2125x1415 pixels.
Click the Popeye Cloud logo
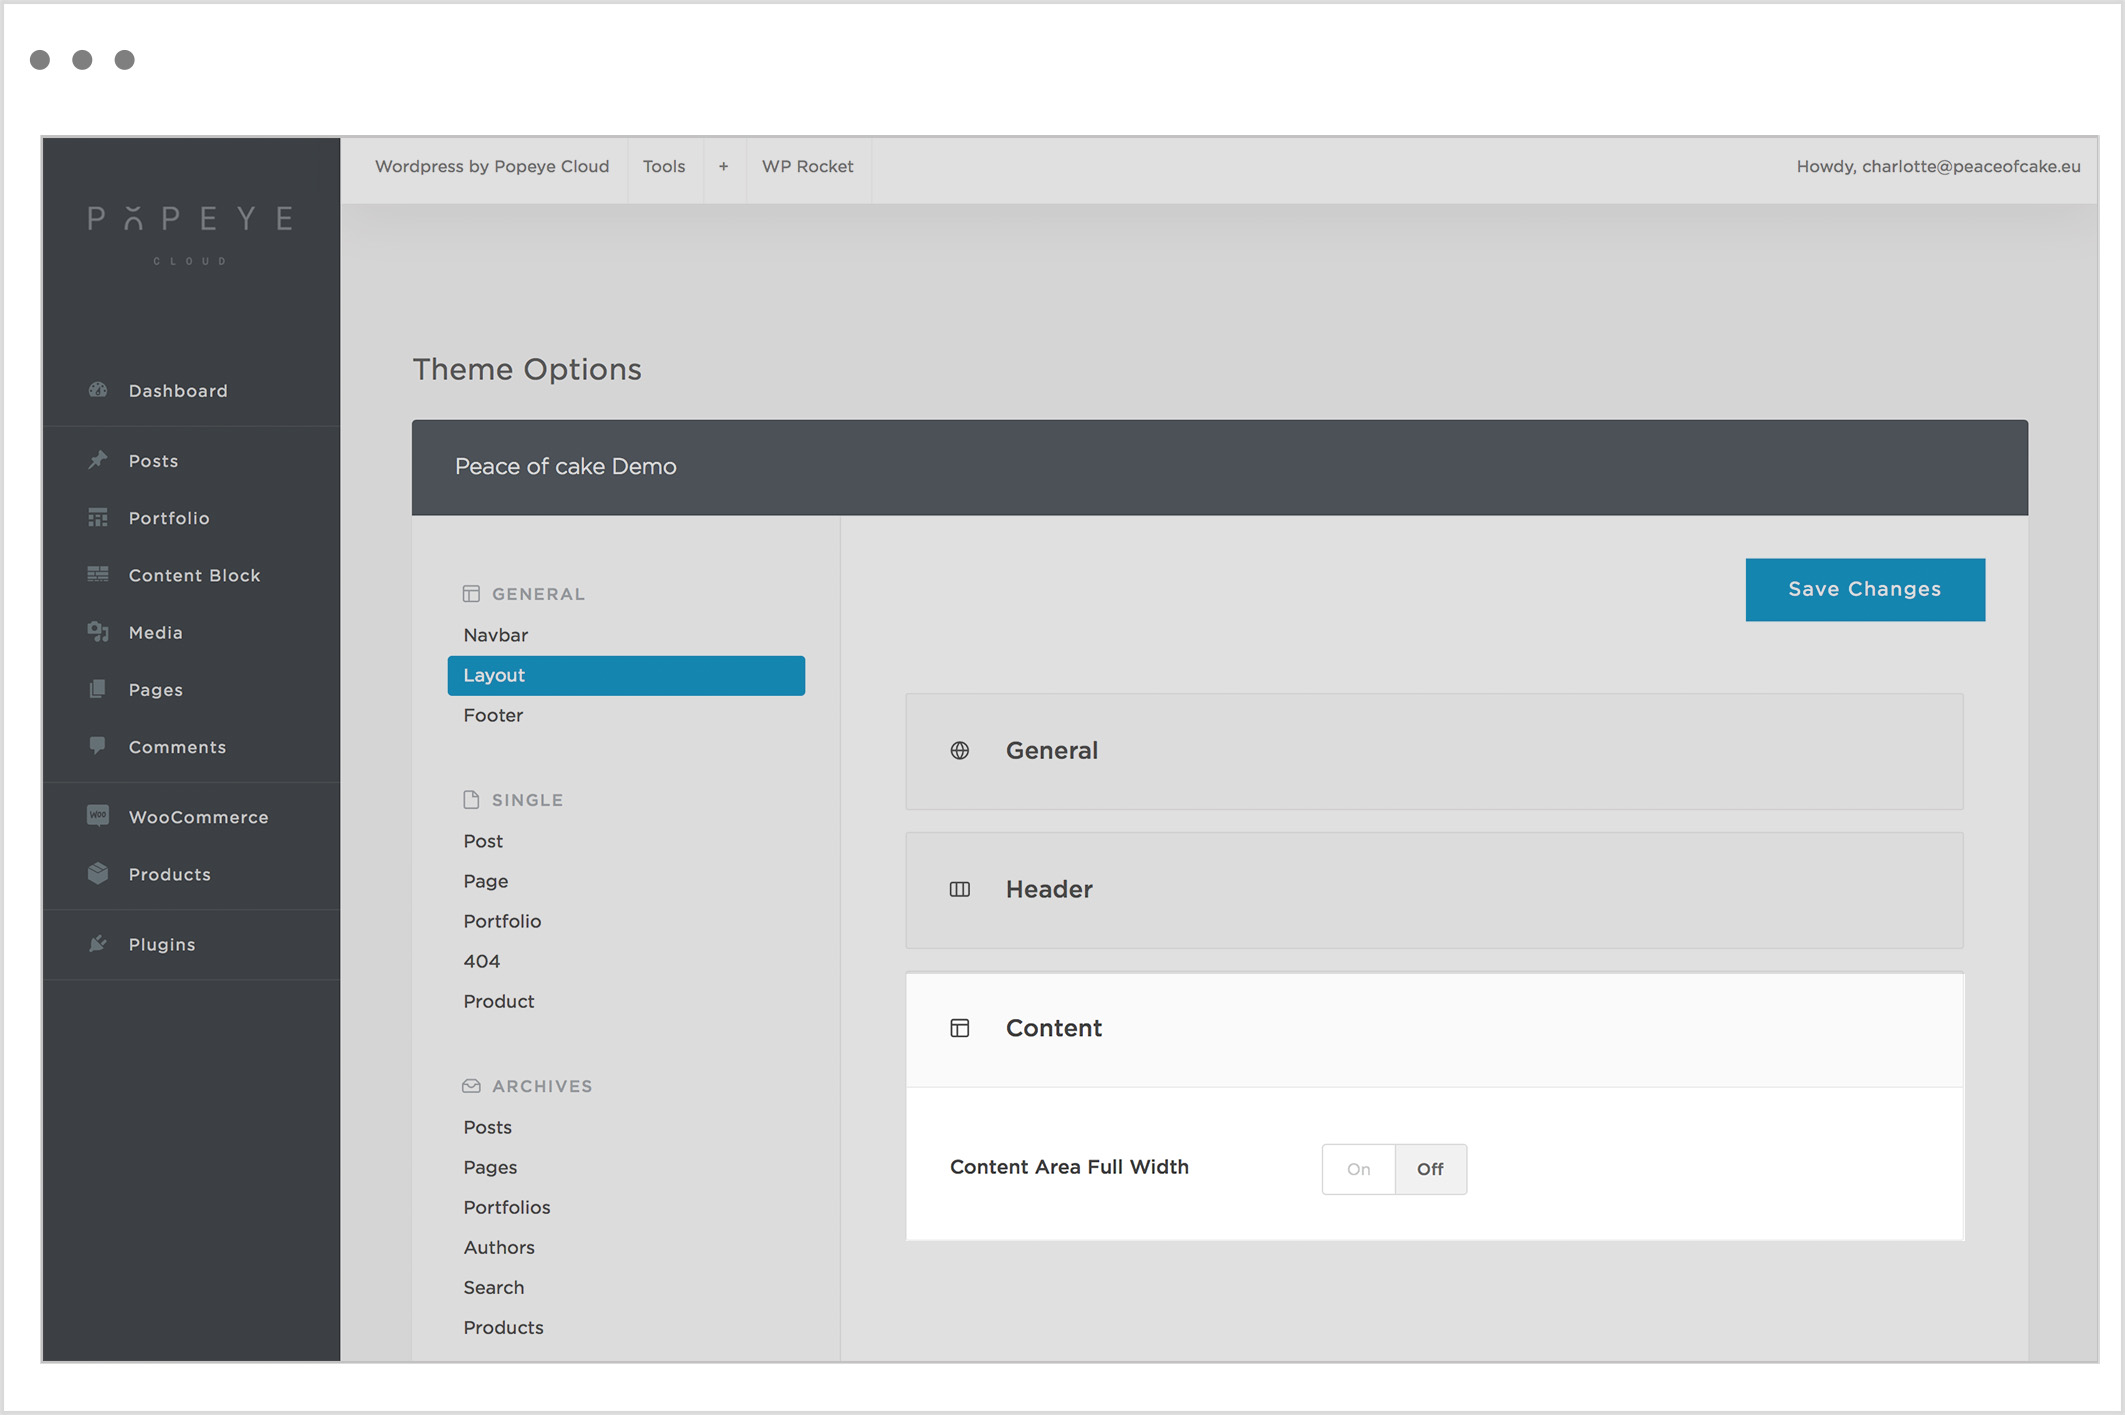tap(190, 233)
